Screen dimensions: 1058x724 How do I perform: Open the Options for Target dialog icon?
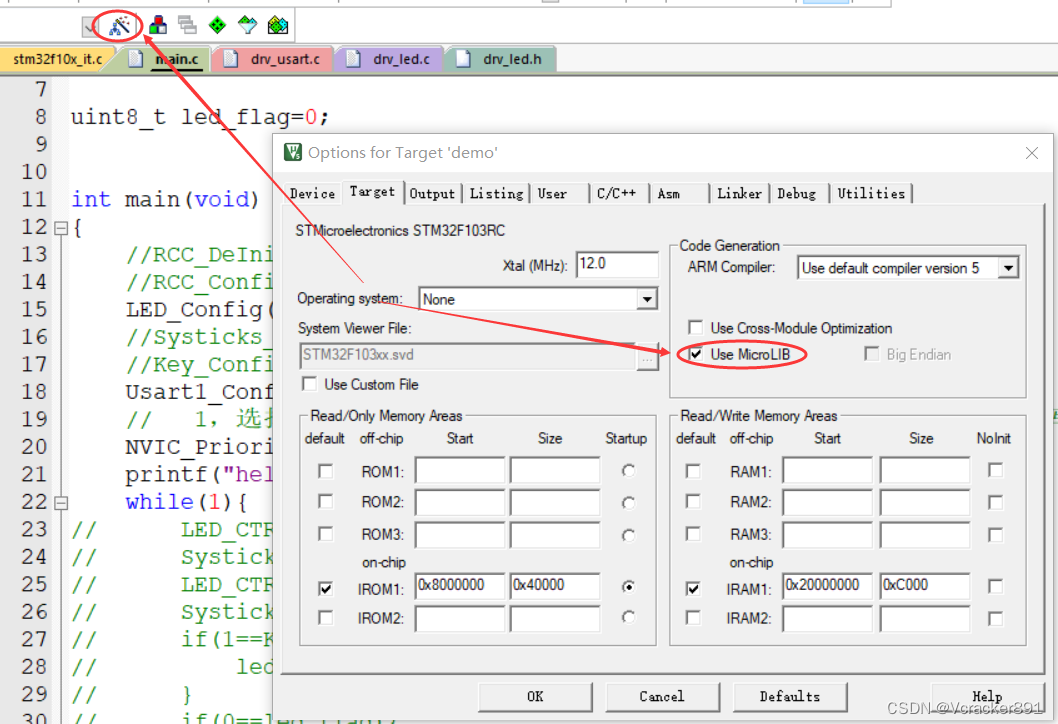(x=120, y=26)
